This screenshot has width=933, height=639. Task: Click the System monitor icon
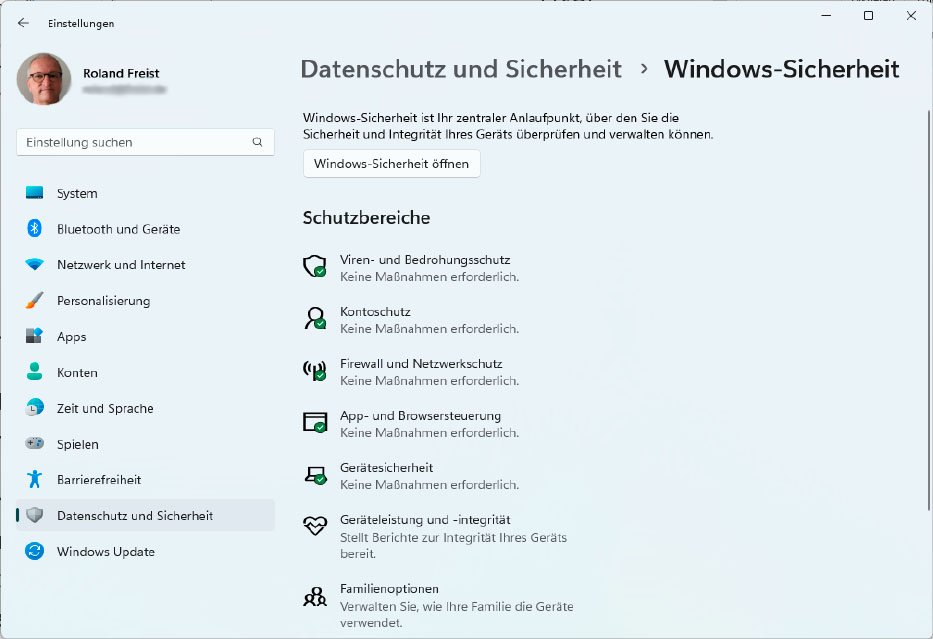[35, 193]
